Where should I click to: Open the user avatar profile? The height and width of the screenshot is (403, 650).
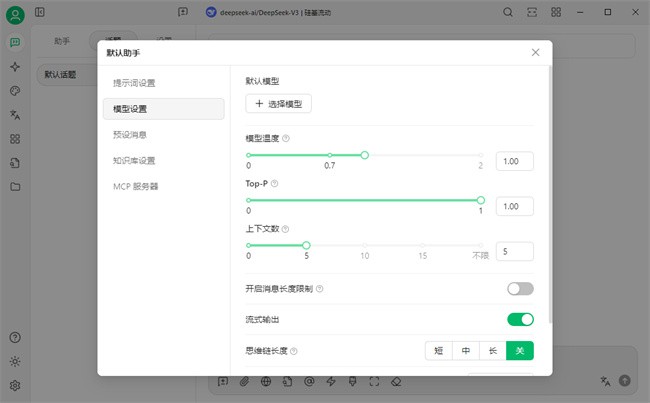pyautogui.click(x=15, y=15)
